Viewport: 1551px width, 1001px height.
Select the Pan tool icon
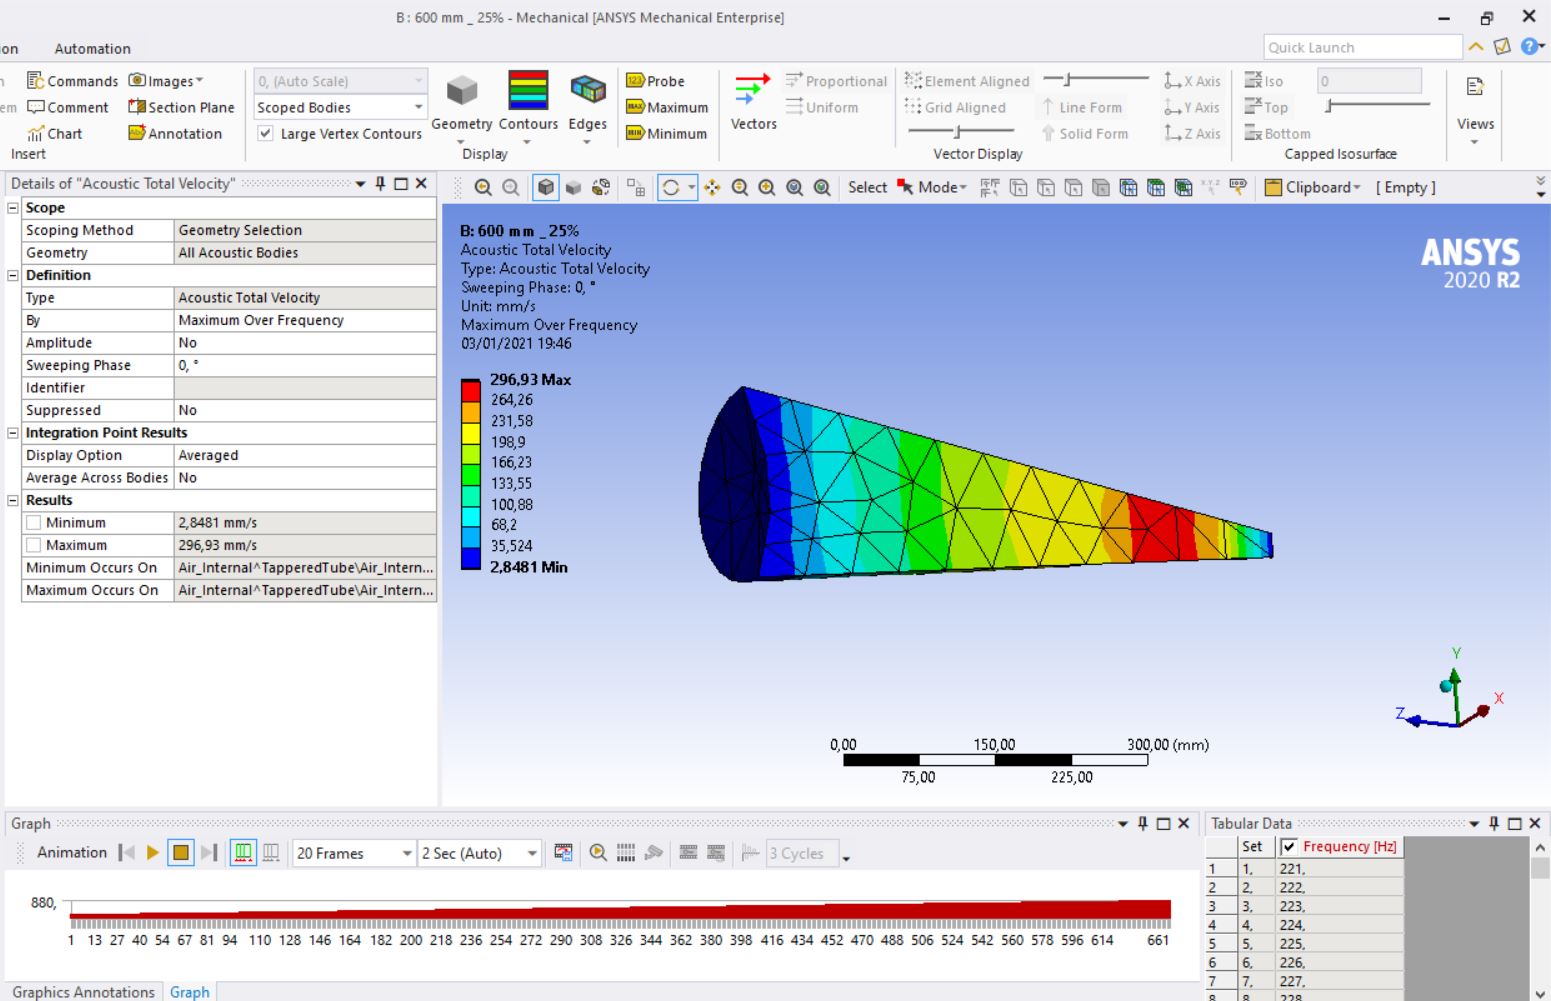712,187
